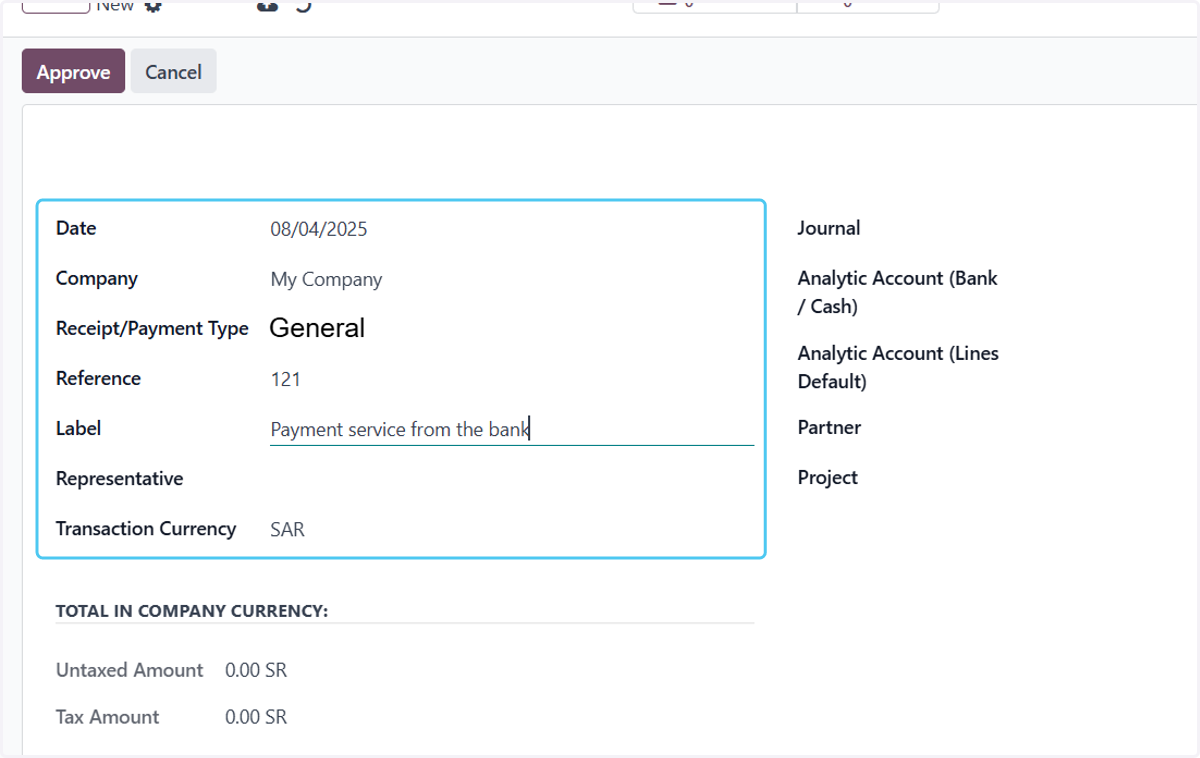The image size is (1200, 758).
Task: Click the Label field caption
Action: click(79, 428)
